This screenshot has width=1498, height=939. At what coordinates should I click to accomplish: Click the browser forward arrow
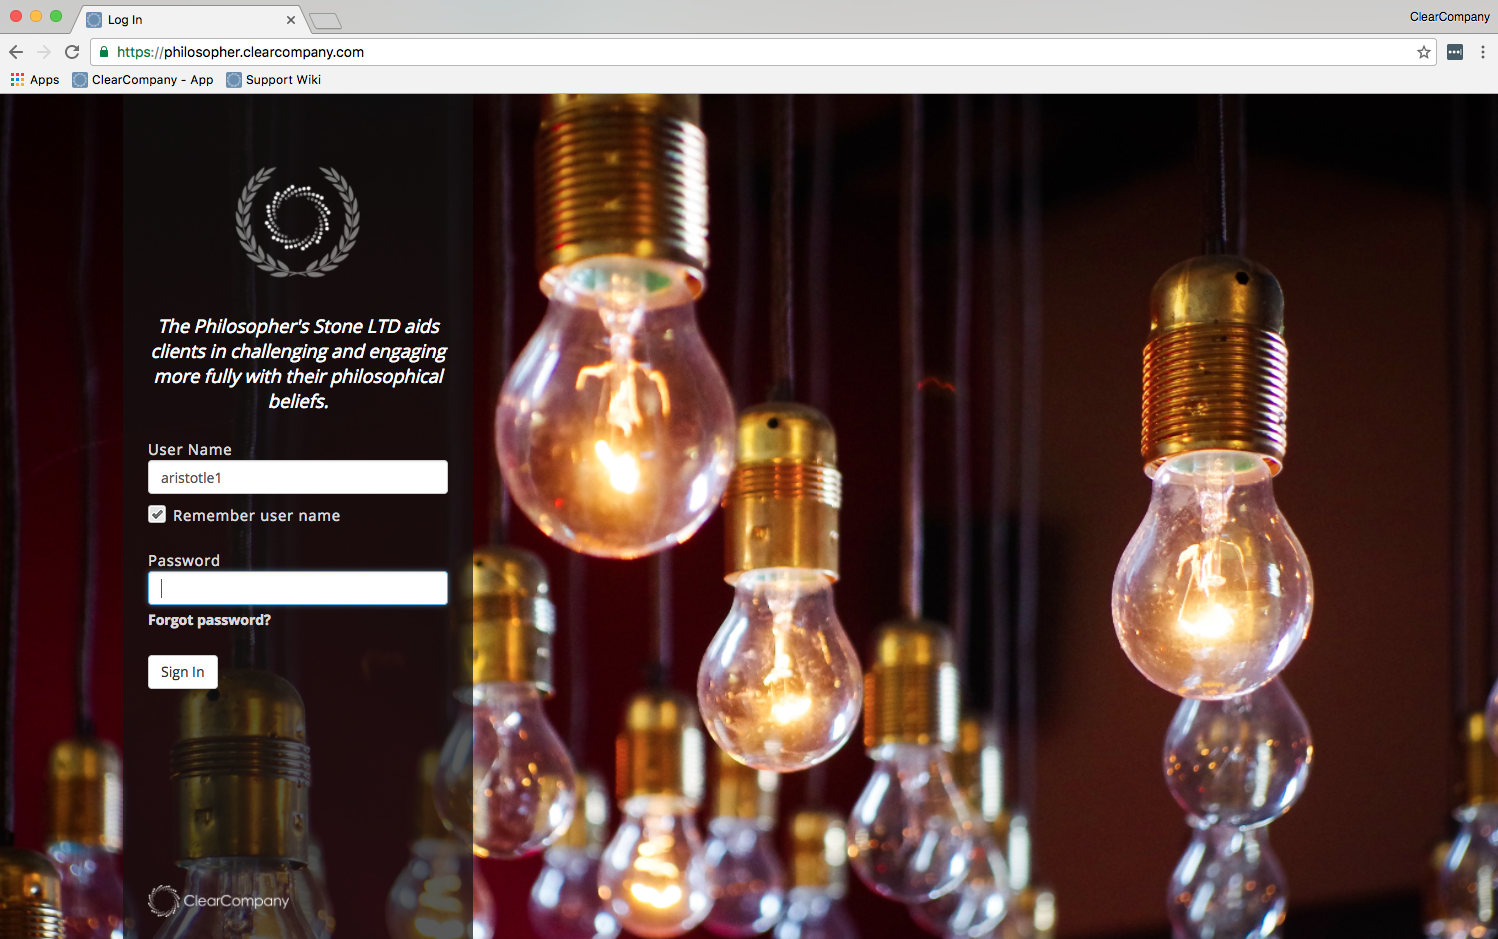coord(44,52)
